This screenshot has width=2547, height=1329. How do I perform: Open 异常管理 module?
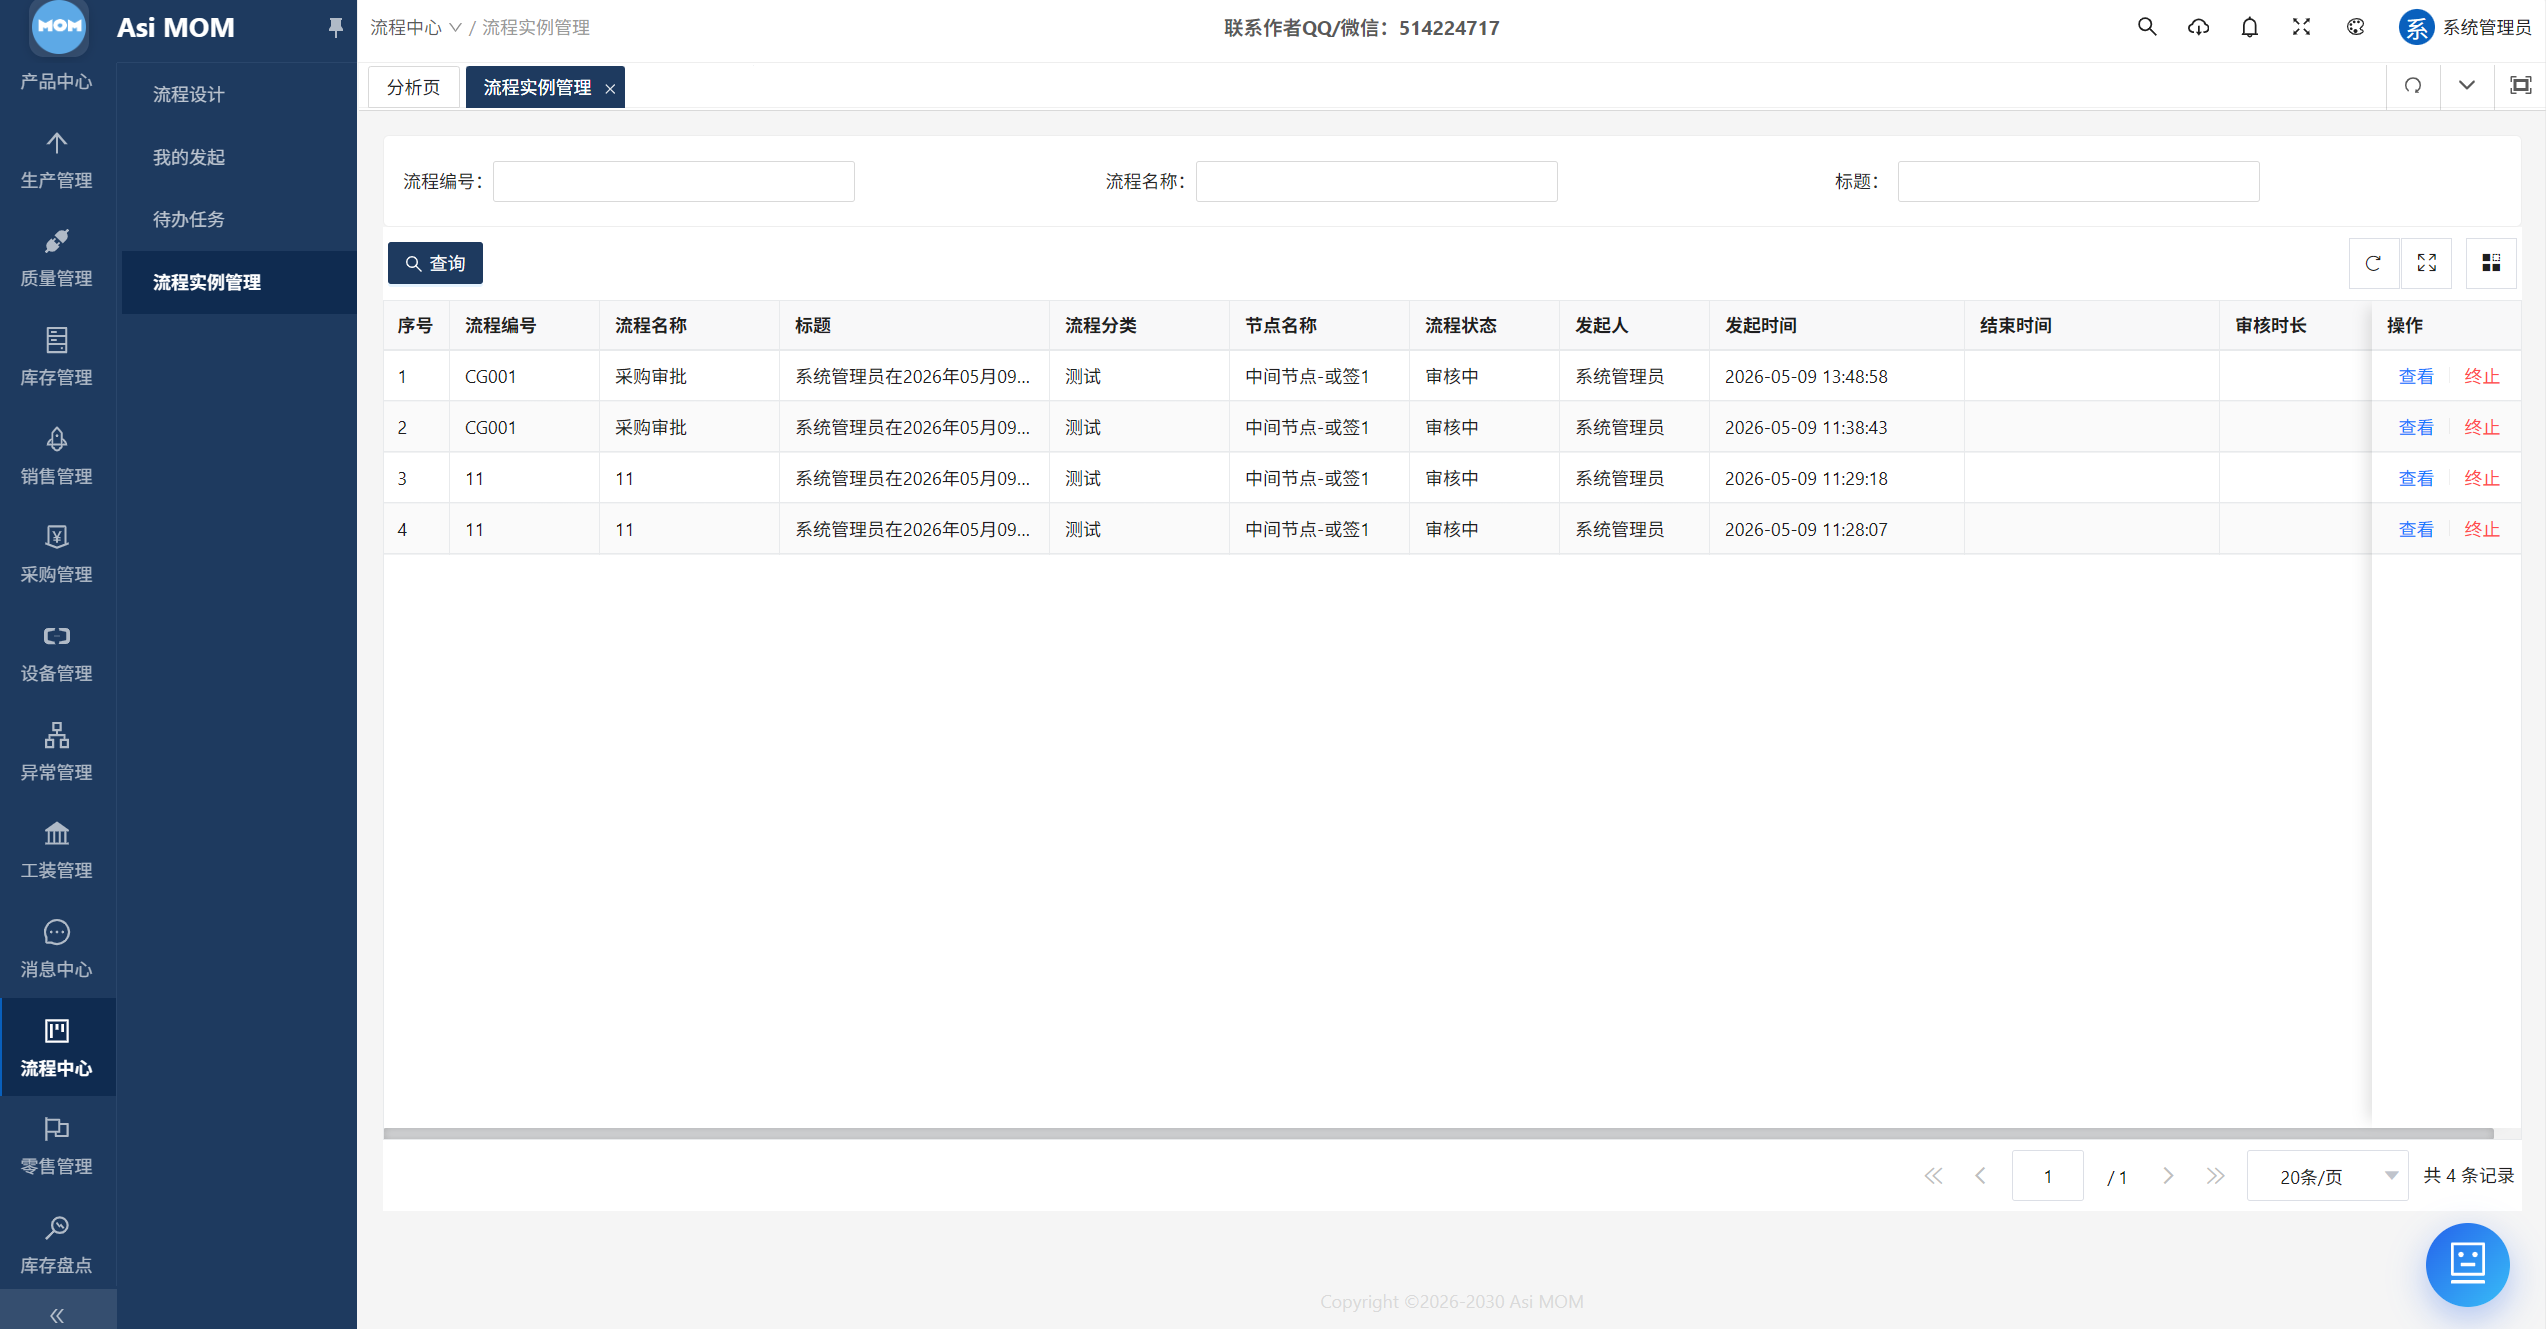pos(57,752)
